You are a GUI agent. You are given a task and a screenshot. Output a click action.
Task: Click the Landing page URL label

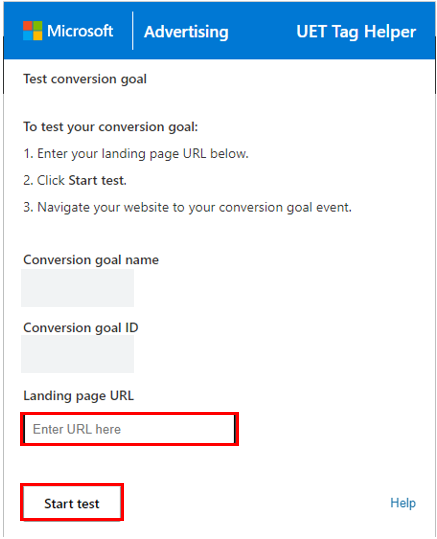tap(78, 396)
